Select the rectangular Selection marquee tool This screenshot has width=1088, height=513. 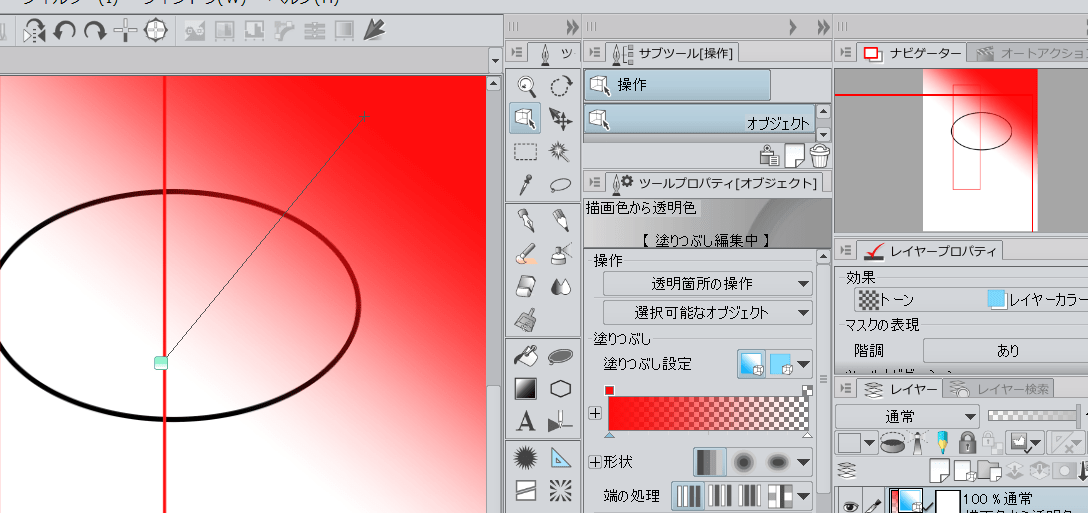tap(526, 151)
